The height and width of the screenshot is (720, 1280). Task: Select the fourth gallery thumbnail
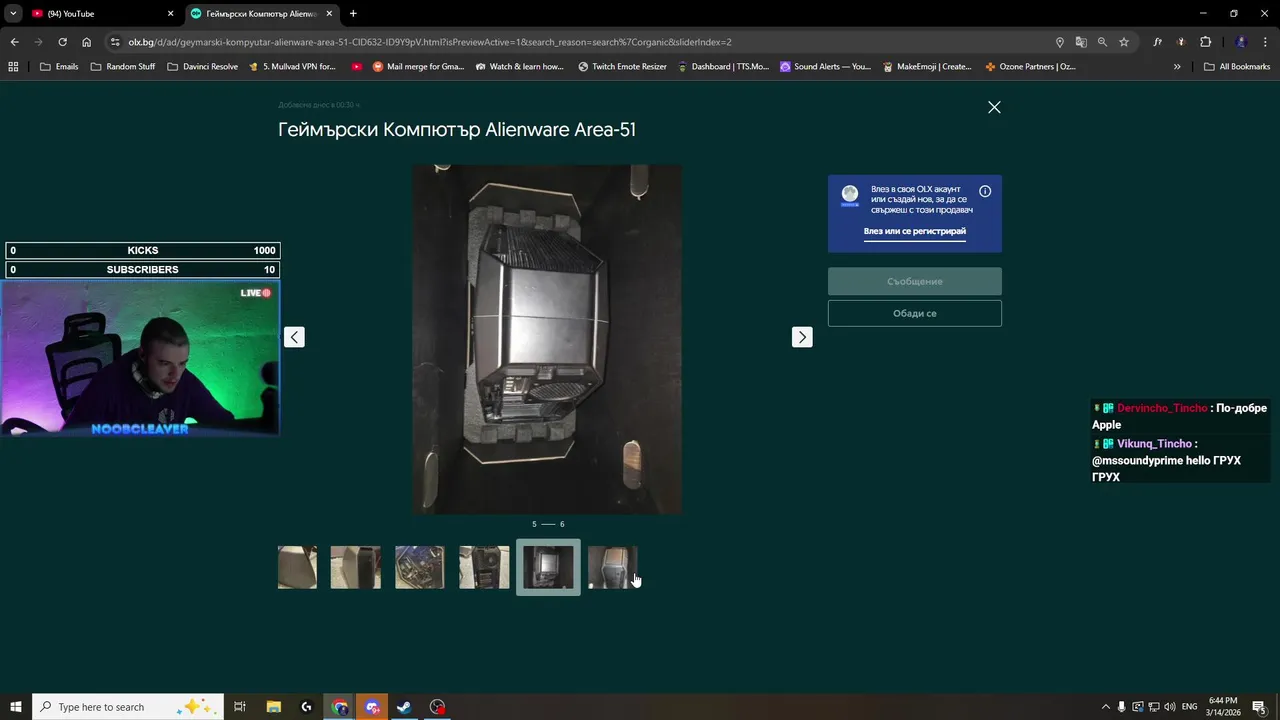(484, 567)
